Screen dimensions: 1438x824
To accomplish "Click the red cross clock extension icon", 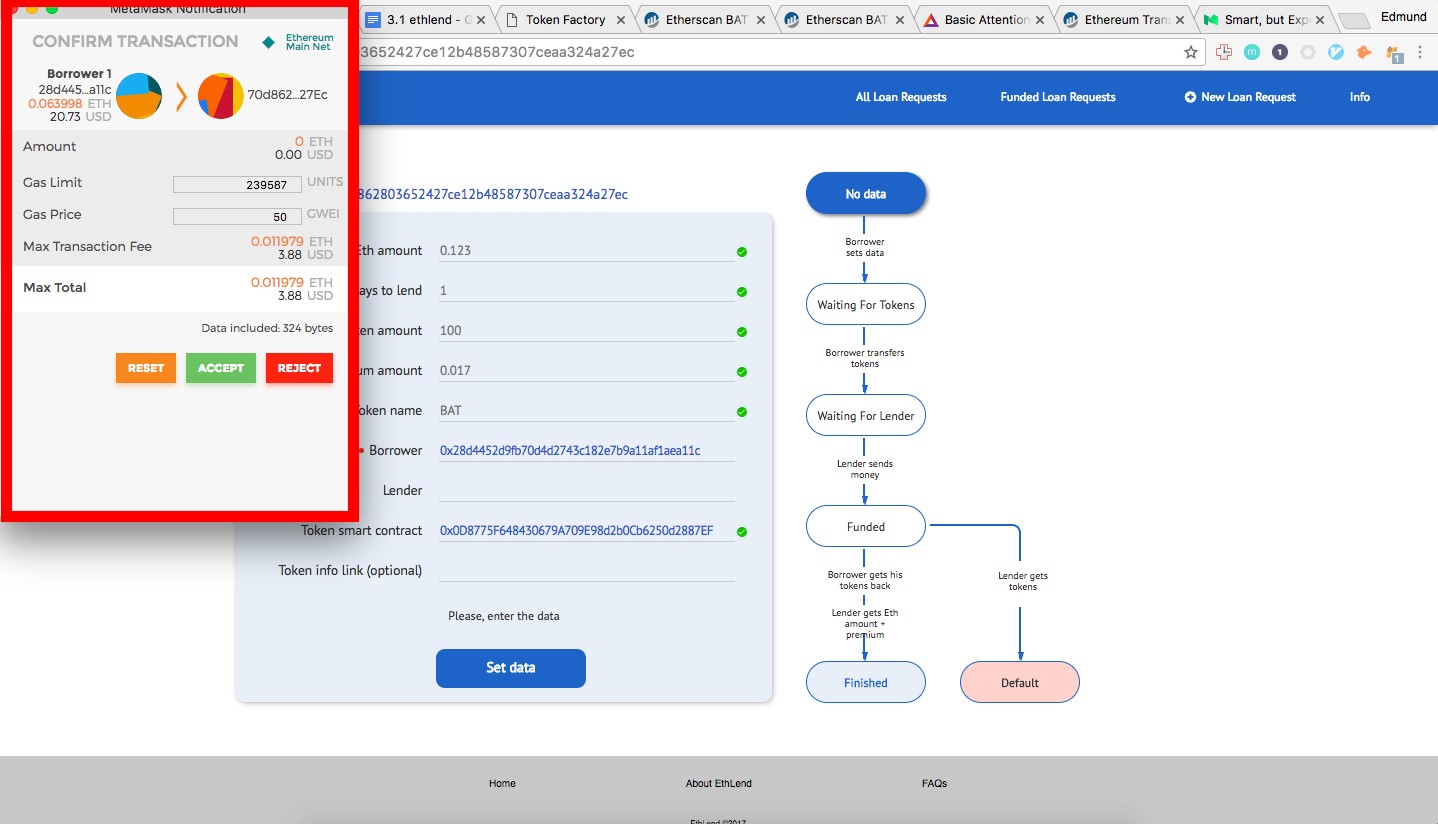I will [x=1223, y=52].
